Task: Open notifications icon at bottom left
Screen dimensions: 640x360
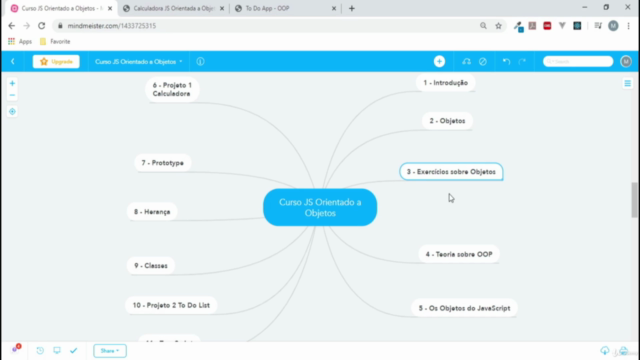Action: (16, 349)
